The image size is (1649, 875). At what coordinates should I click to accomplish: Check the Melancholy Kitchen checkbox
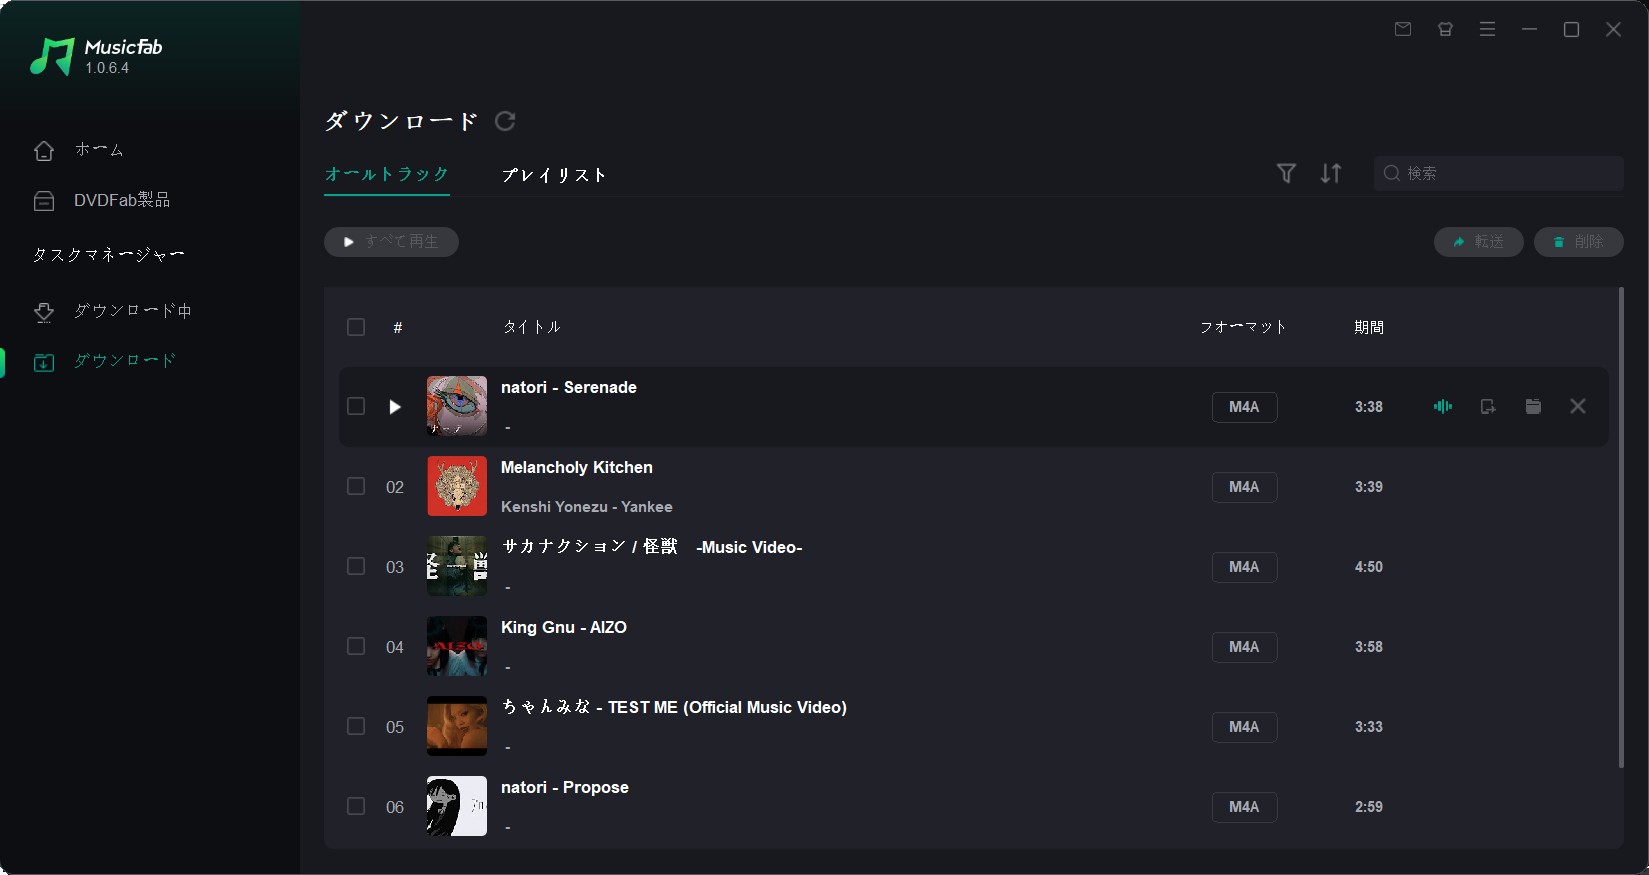pos(356,486)
